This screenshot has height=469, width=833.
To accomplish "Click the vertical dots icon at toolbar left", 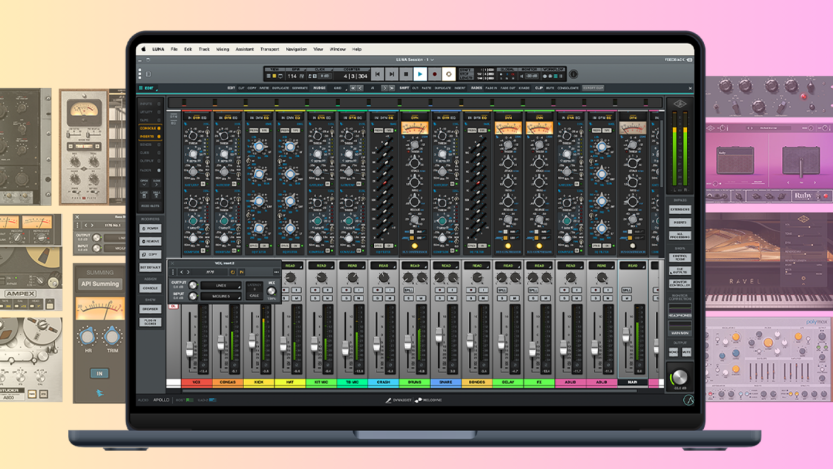I will (140, 74).
